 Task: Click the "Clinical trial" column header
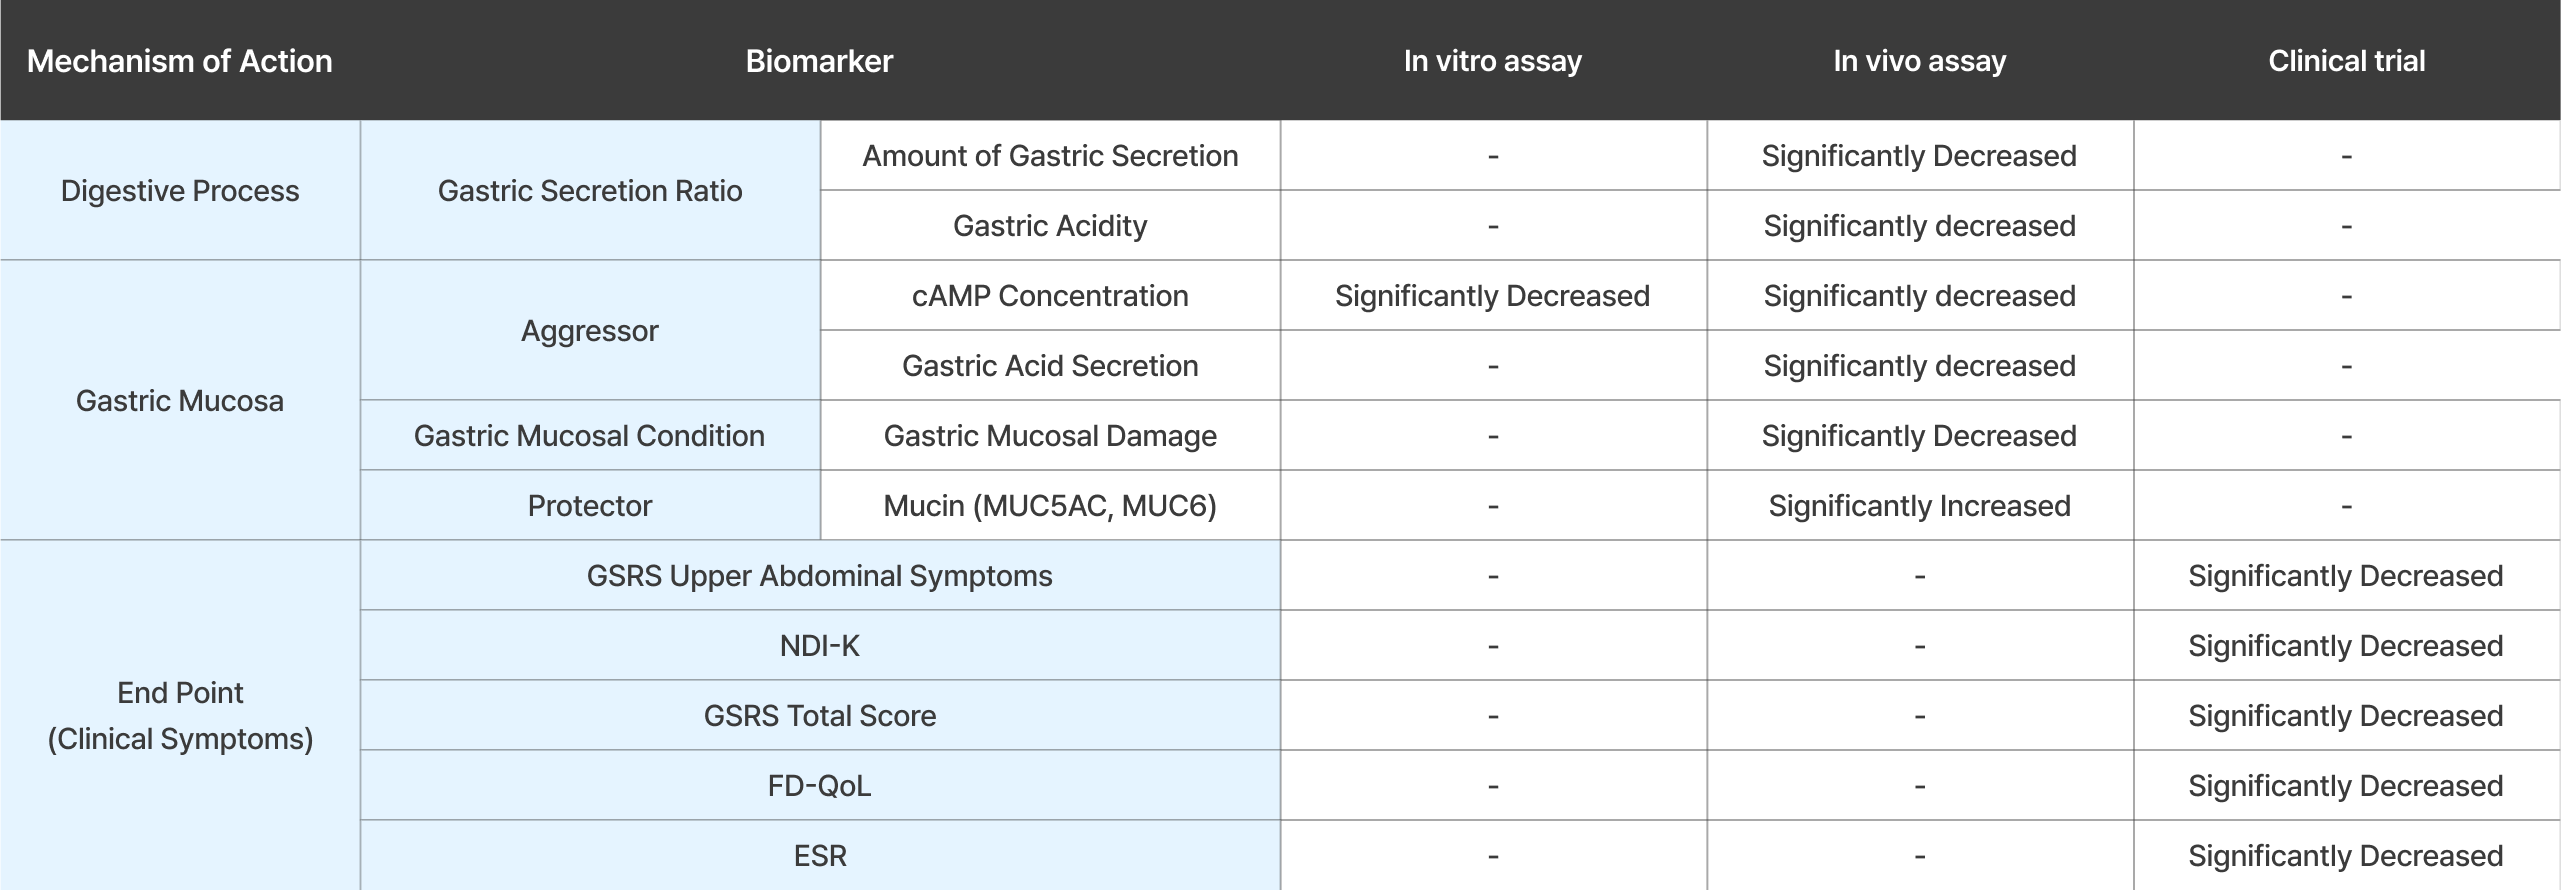tap(2346, 61)
